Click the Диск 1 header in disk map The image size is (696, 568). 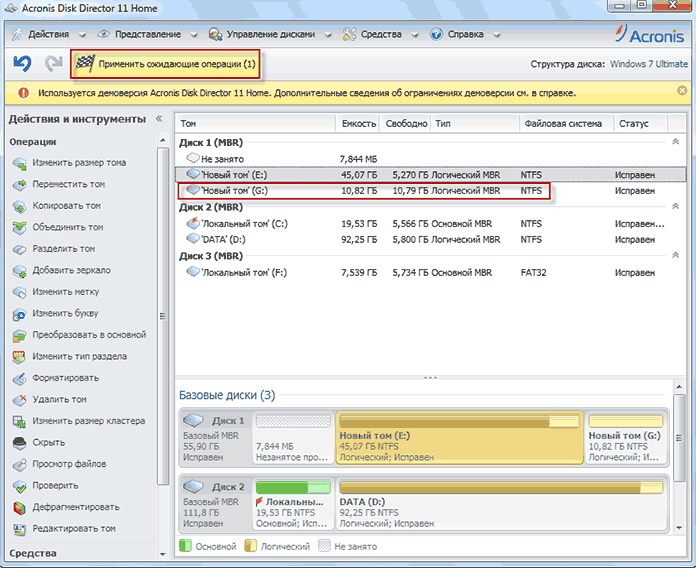[x=216, y=438]
